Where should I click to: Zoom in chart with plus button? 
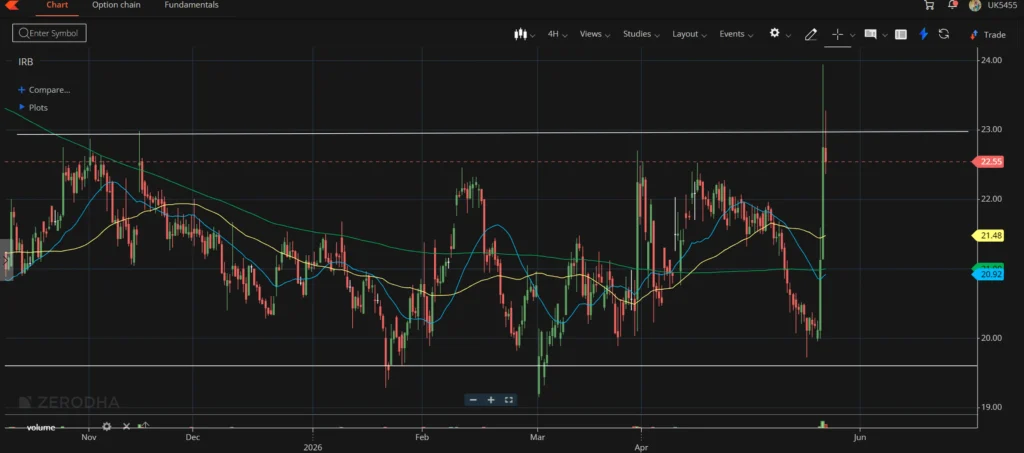point(491,400)
